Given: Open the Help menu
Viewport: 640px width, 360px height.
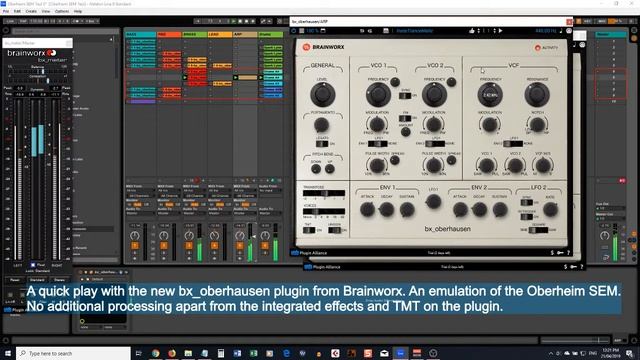Looking at the screenshot, I should pyautogui.click(x=78, y=11).
